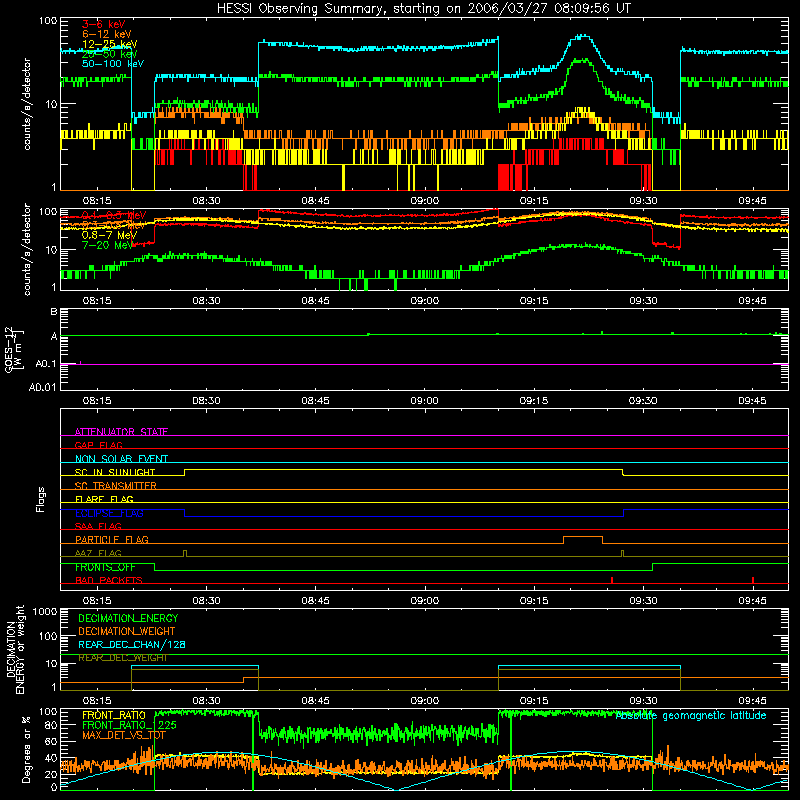The width and height of the screenshot is (800, 800).
Task: Click the 08:30 tick under the GOES plot
Action: pos(206,401)
